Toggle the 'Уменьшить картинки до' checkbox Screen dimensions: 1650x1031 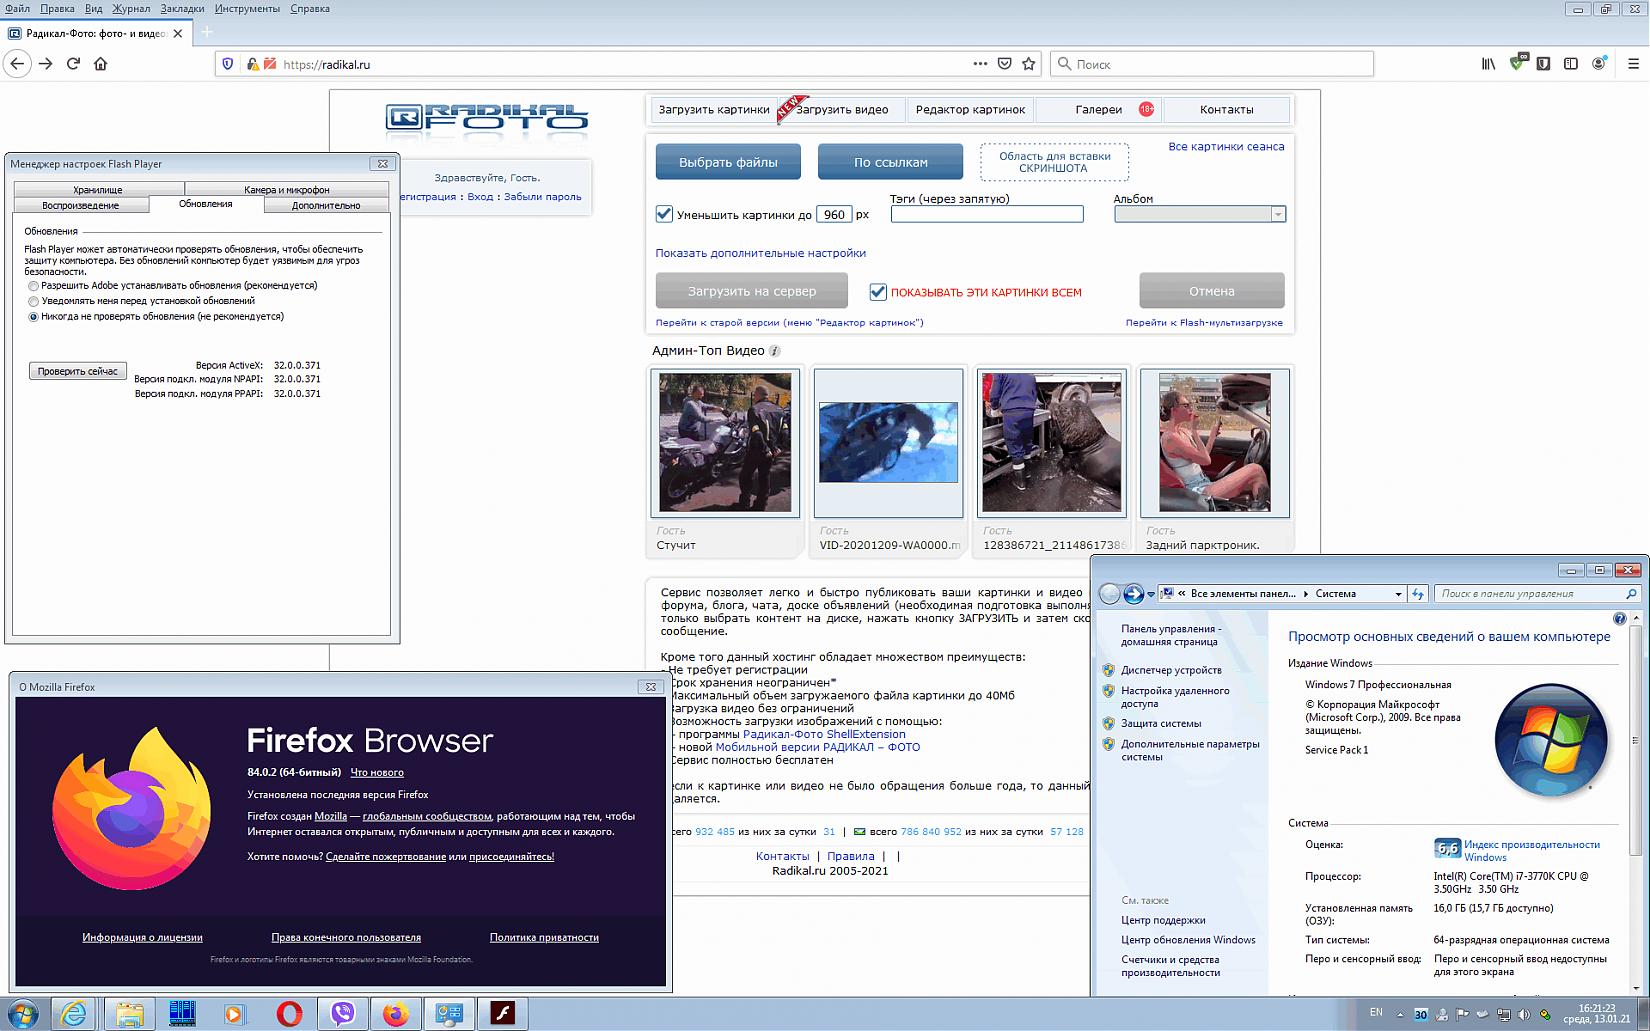point(664,214)
